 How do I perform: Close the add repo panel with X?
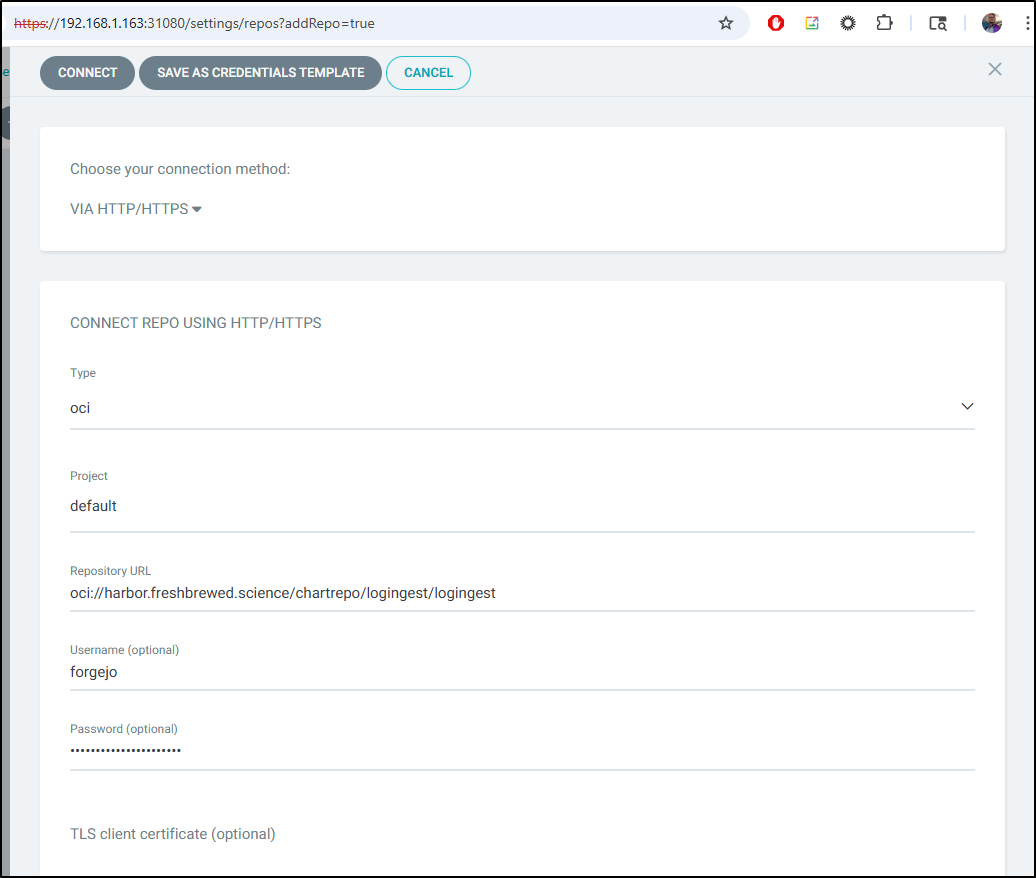pos(995,69)
